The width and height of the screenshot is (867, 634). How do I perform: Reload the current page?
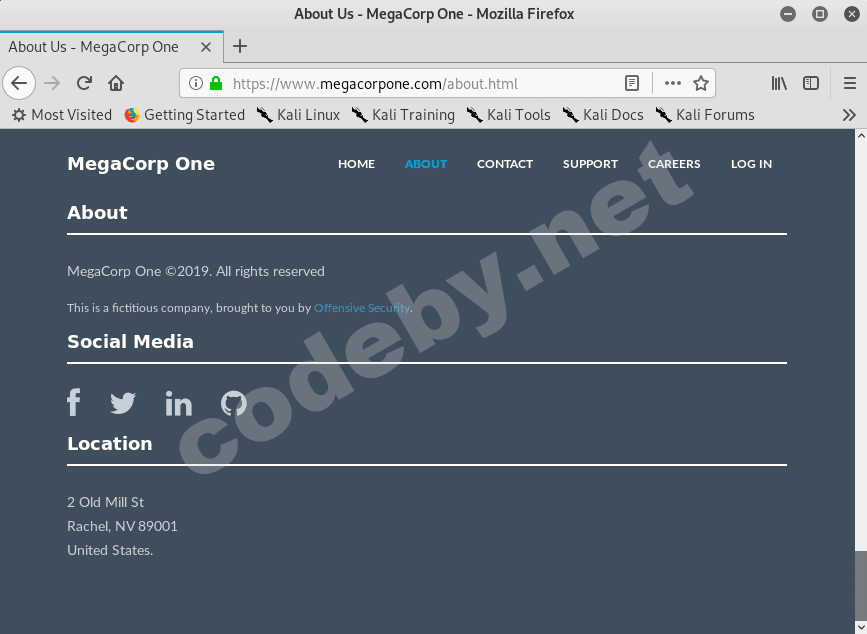click(84, 83)
